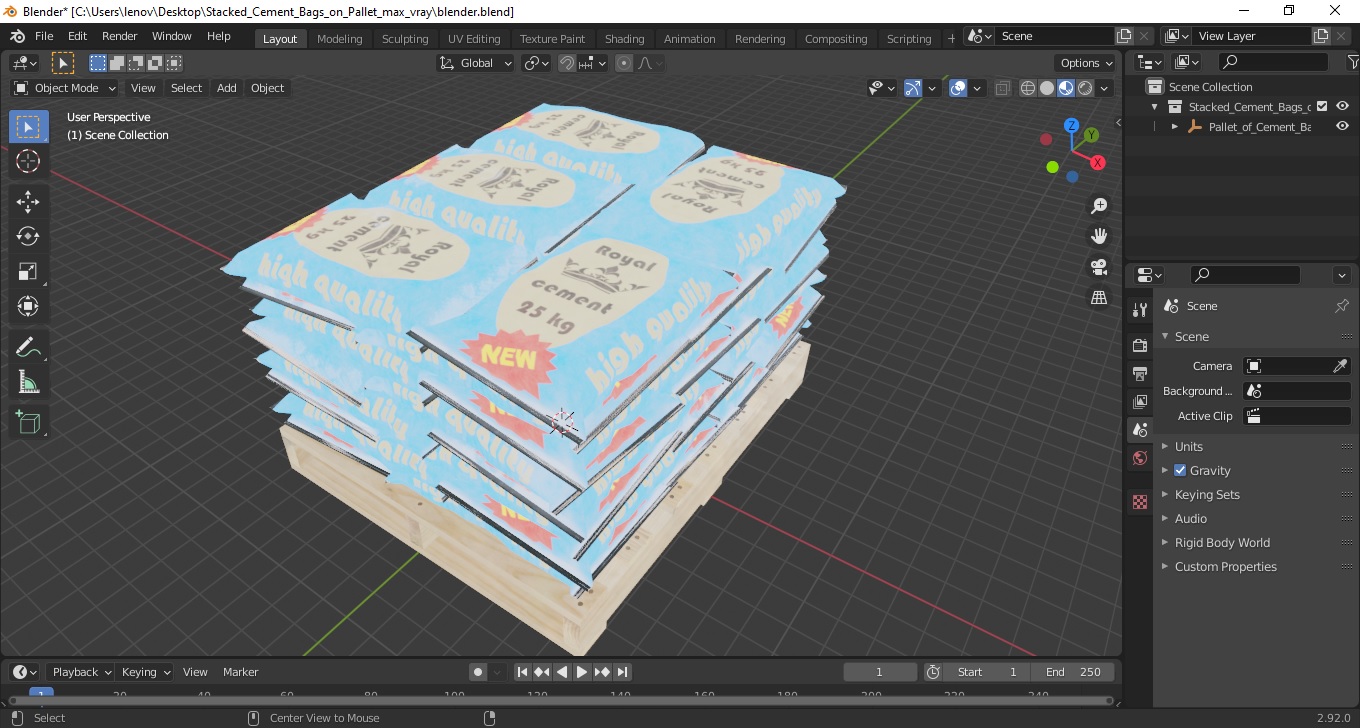
Task: Select the Measure ruler tool
Action: [x=28, y=382]
